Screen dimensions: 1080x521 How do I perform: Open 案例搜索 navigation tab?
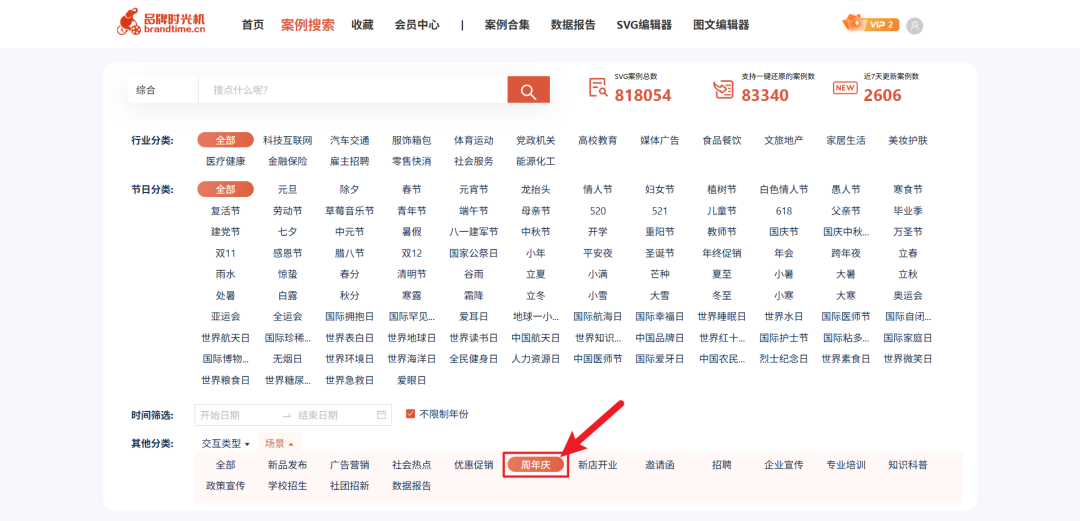click(x=308, y=25)
